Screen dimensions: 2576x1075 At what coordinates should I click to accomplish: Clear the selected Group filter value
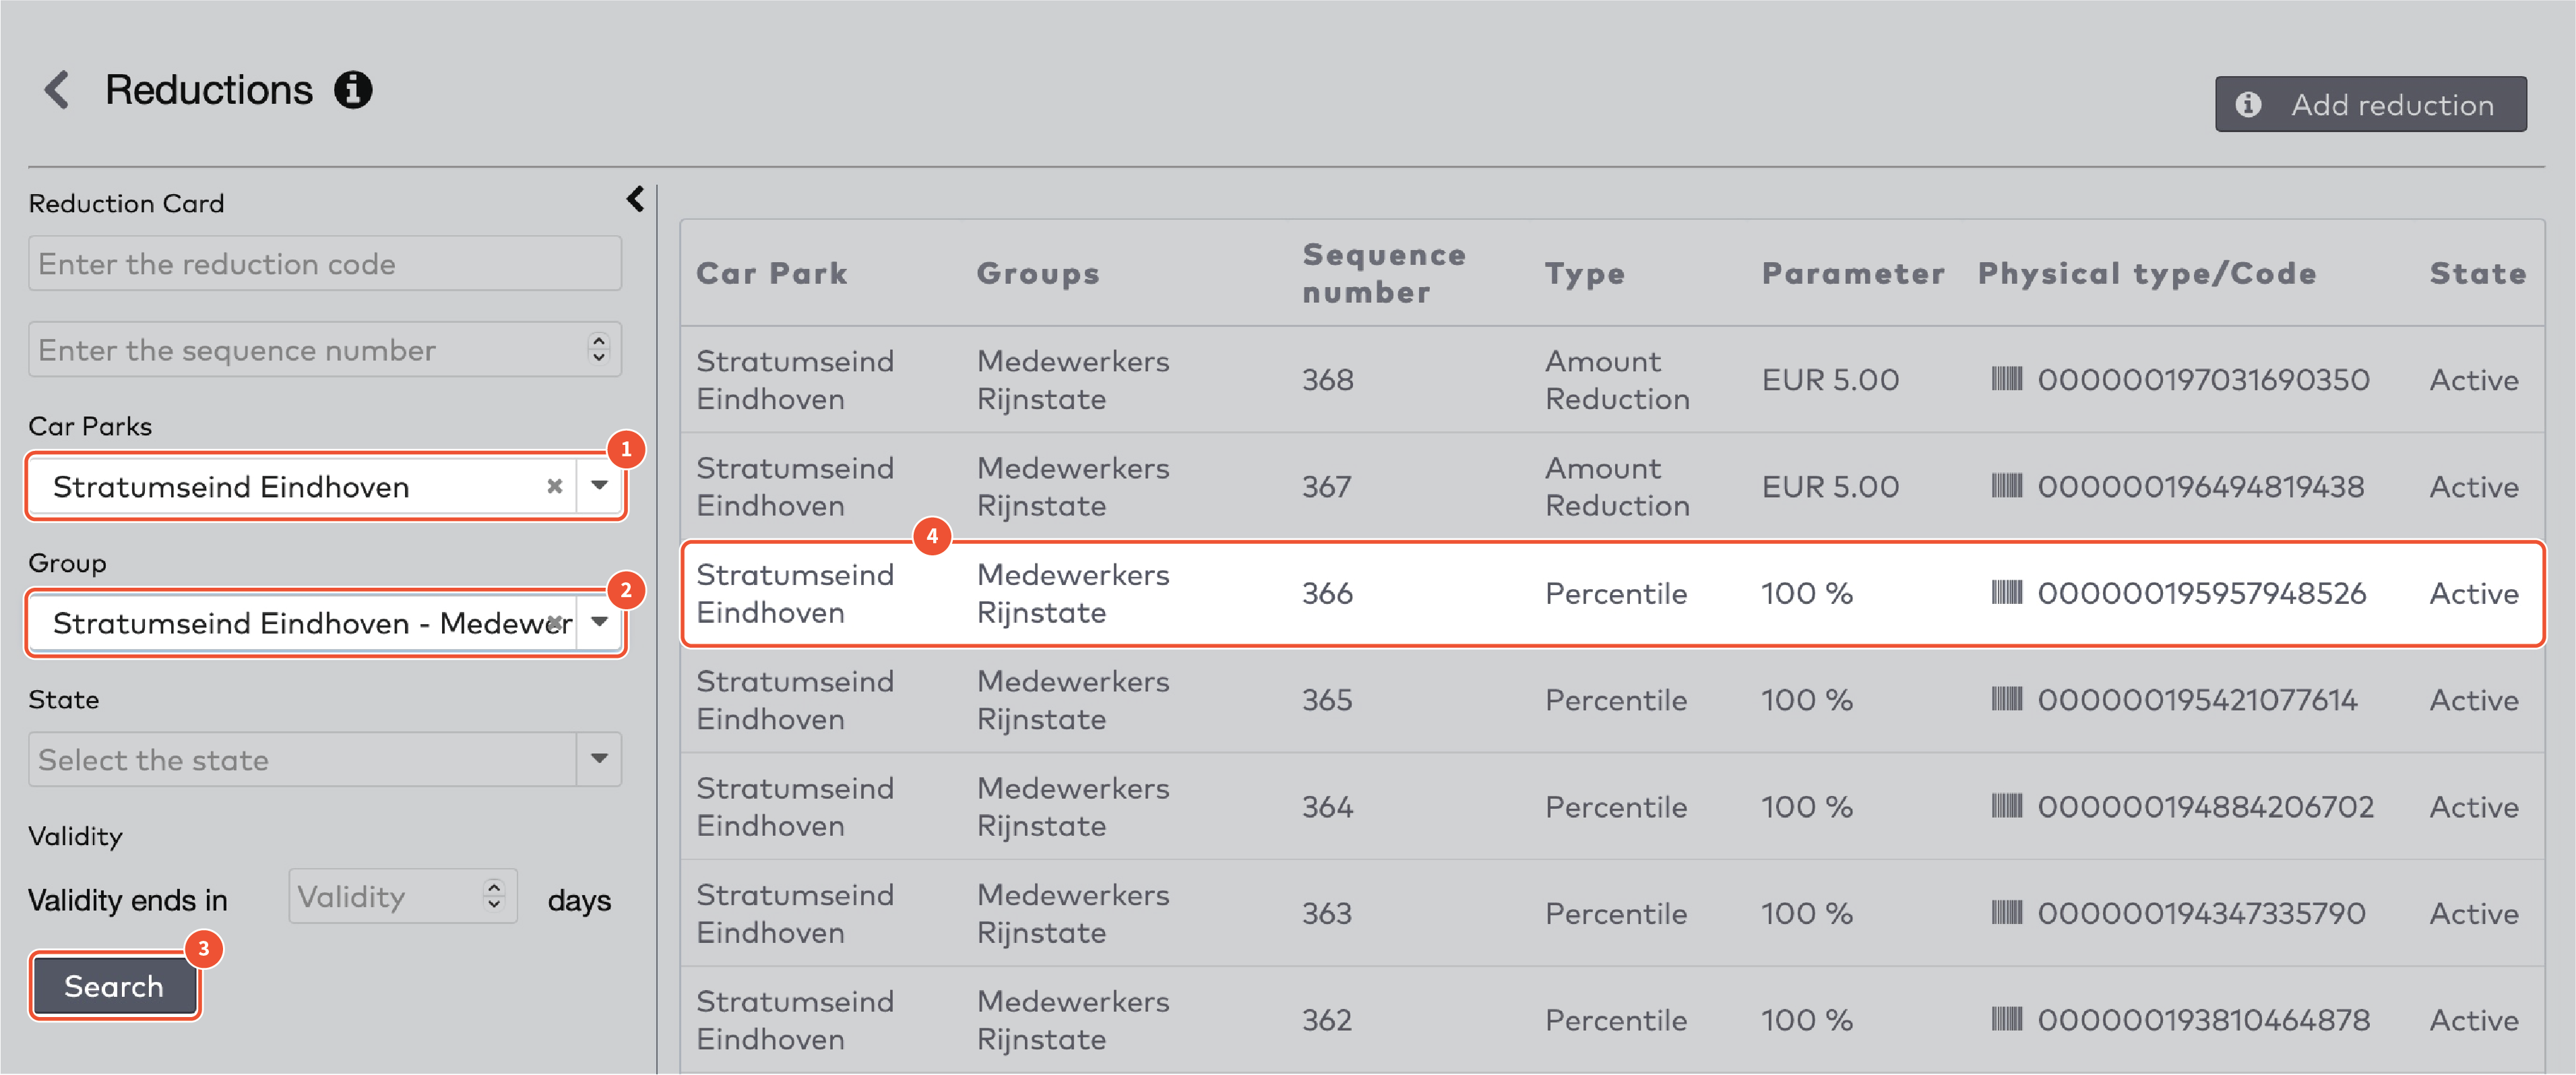pyautogui.click(x=556, y=622)
